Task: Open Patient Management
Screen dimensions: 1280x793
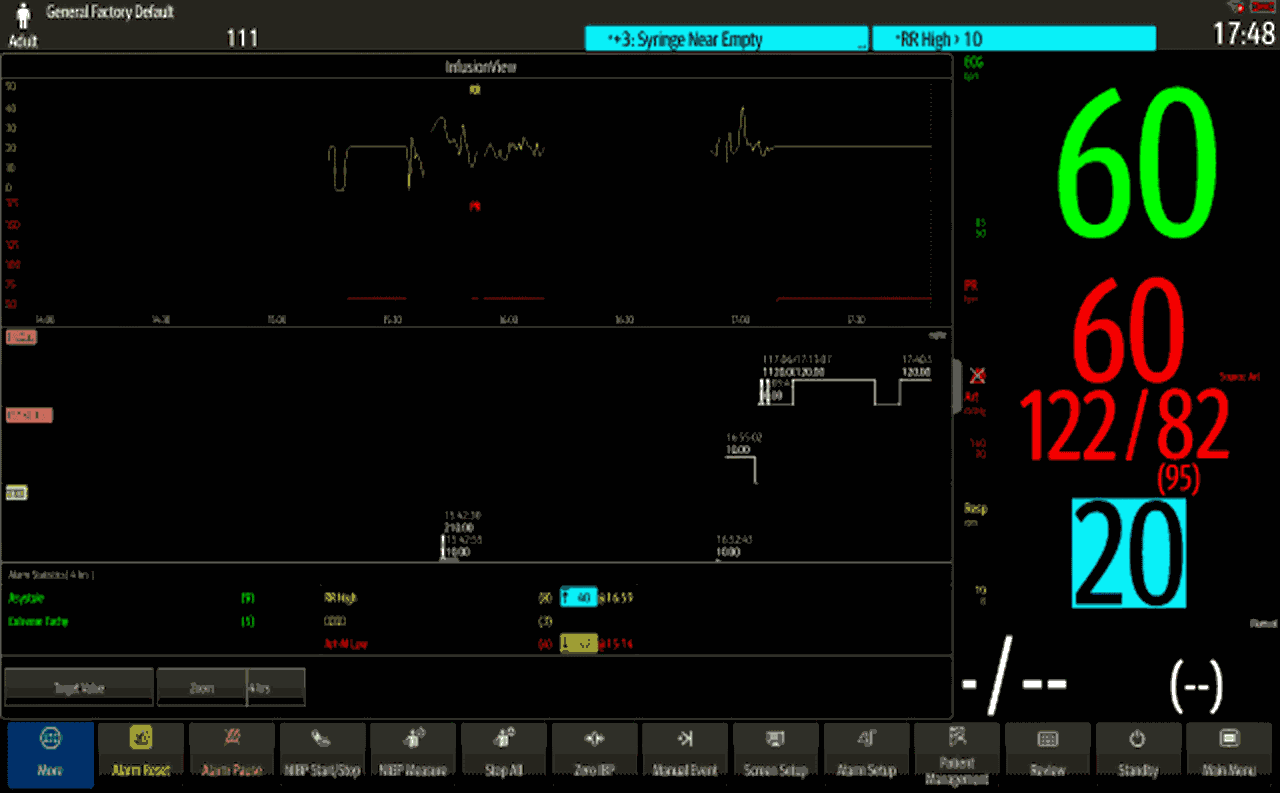Action: pos(957,755)
